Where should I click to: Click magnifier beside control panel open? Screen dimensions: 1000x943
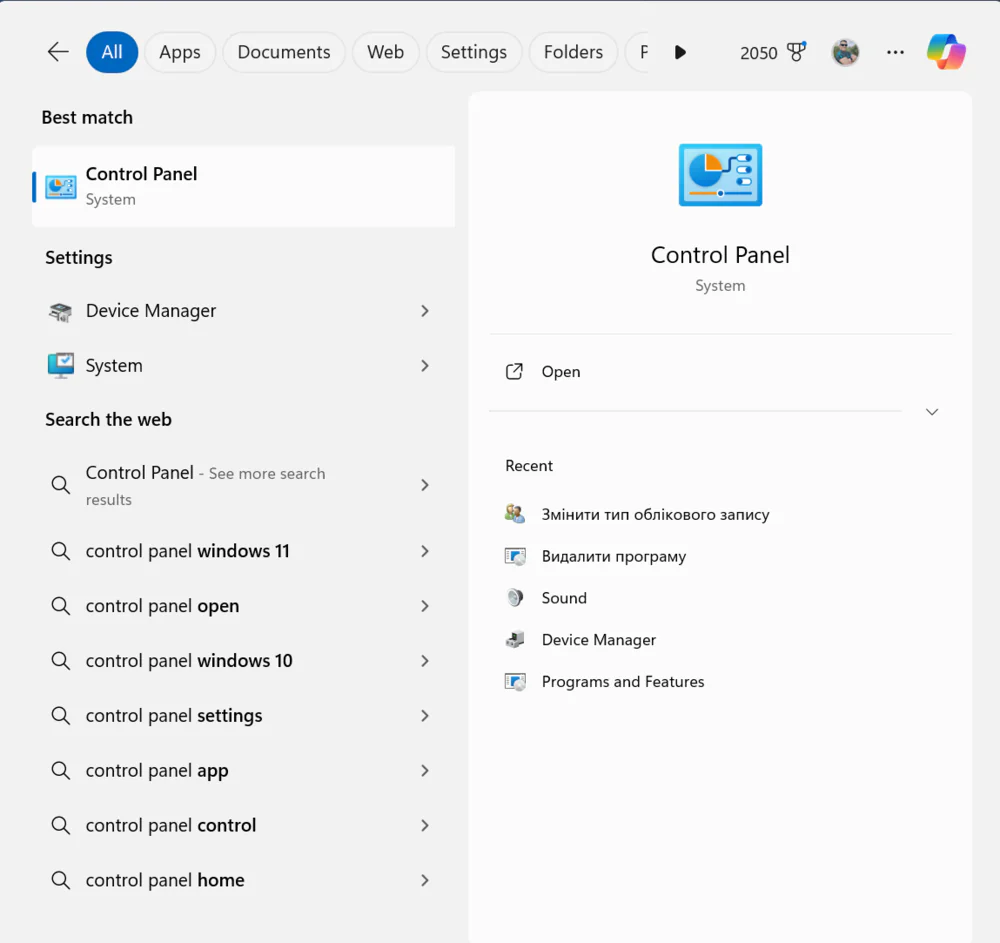[61, 606]
